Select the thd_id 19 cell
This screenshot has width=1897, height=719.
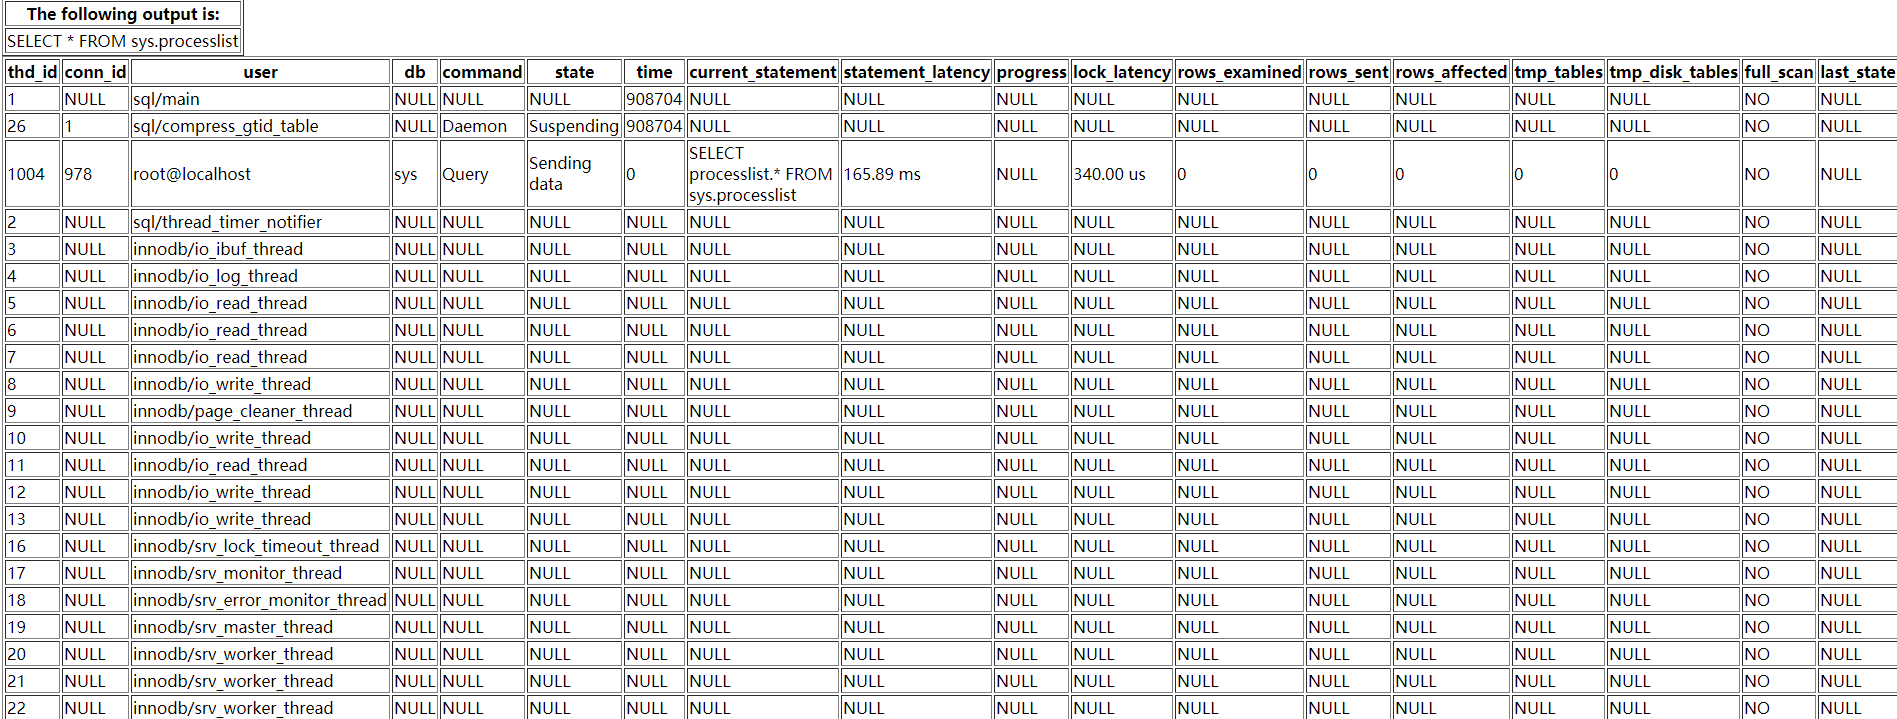(32, 627)
